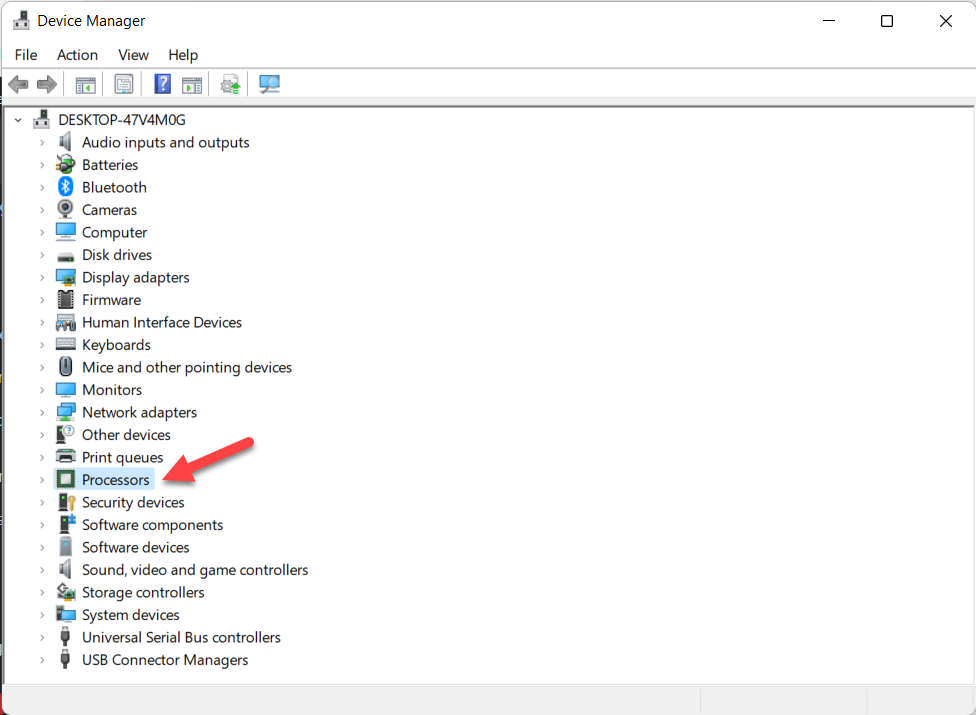The image size is (976, 715).
Task: Click the Processors chip icon
Action: pos(66,480)
